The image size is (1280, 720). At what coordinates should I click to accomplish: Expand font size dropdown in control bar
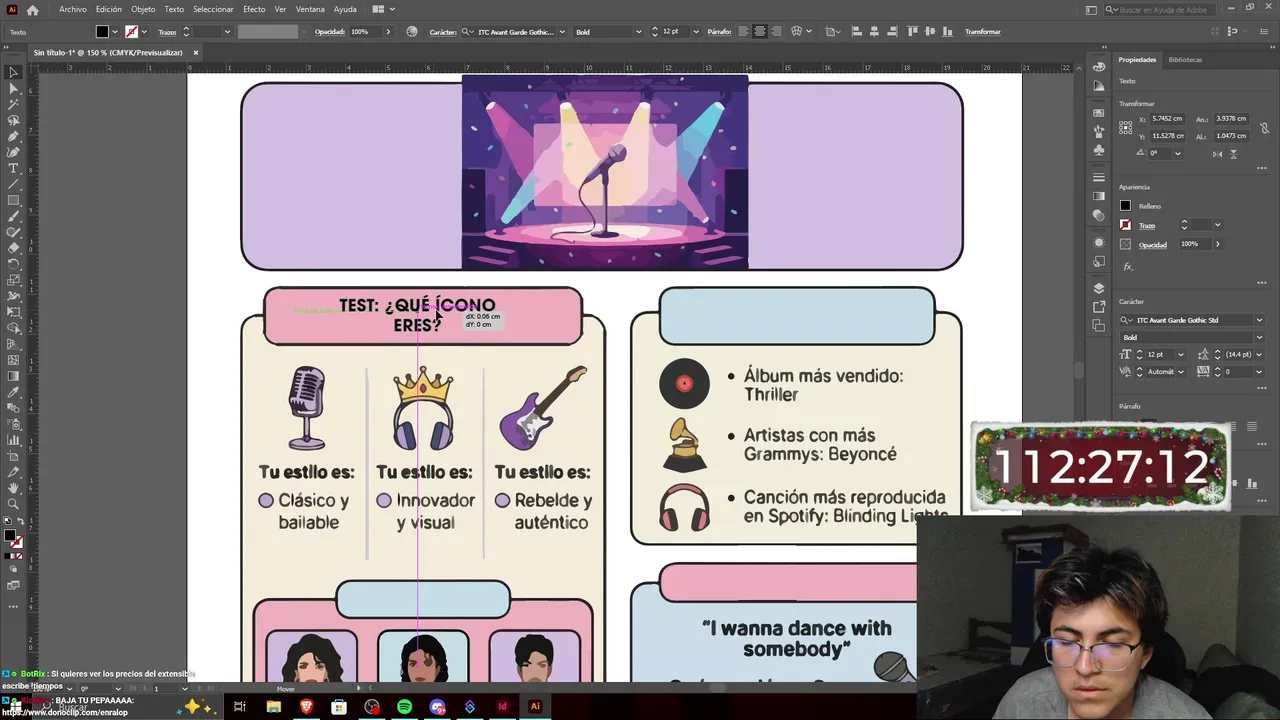click(696, 32)
